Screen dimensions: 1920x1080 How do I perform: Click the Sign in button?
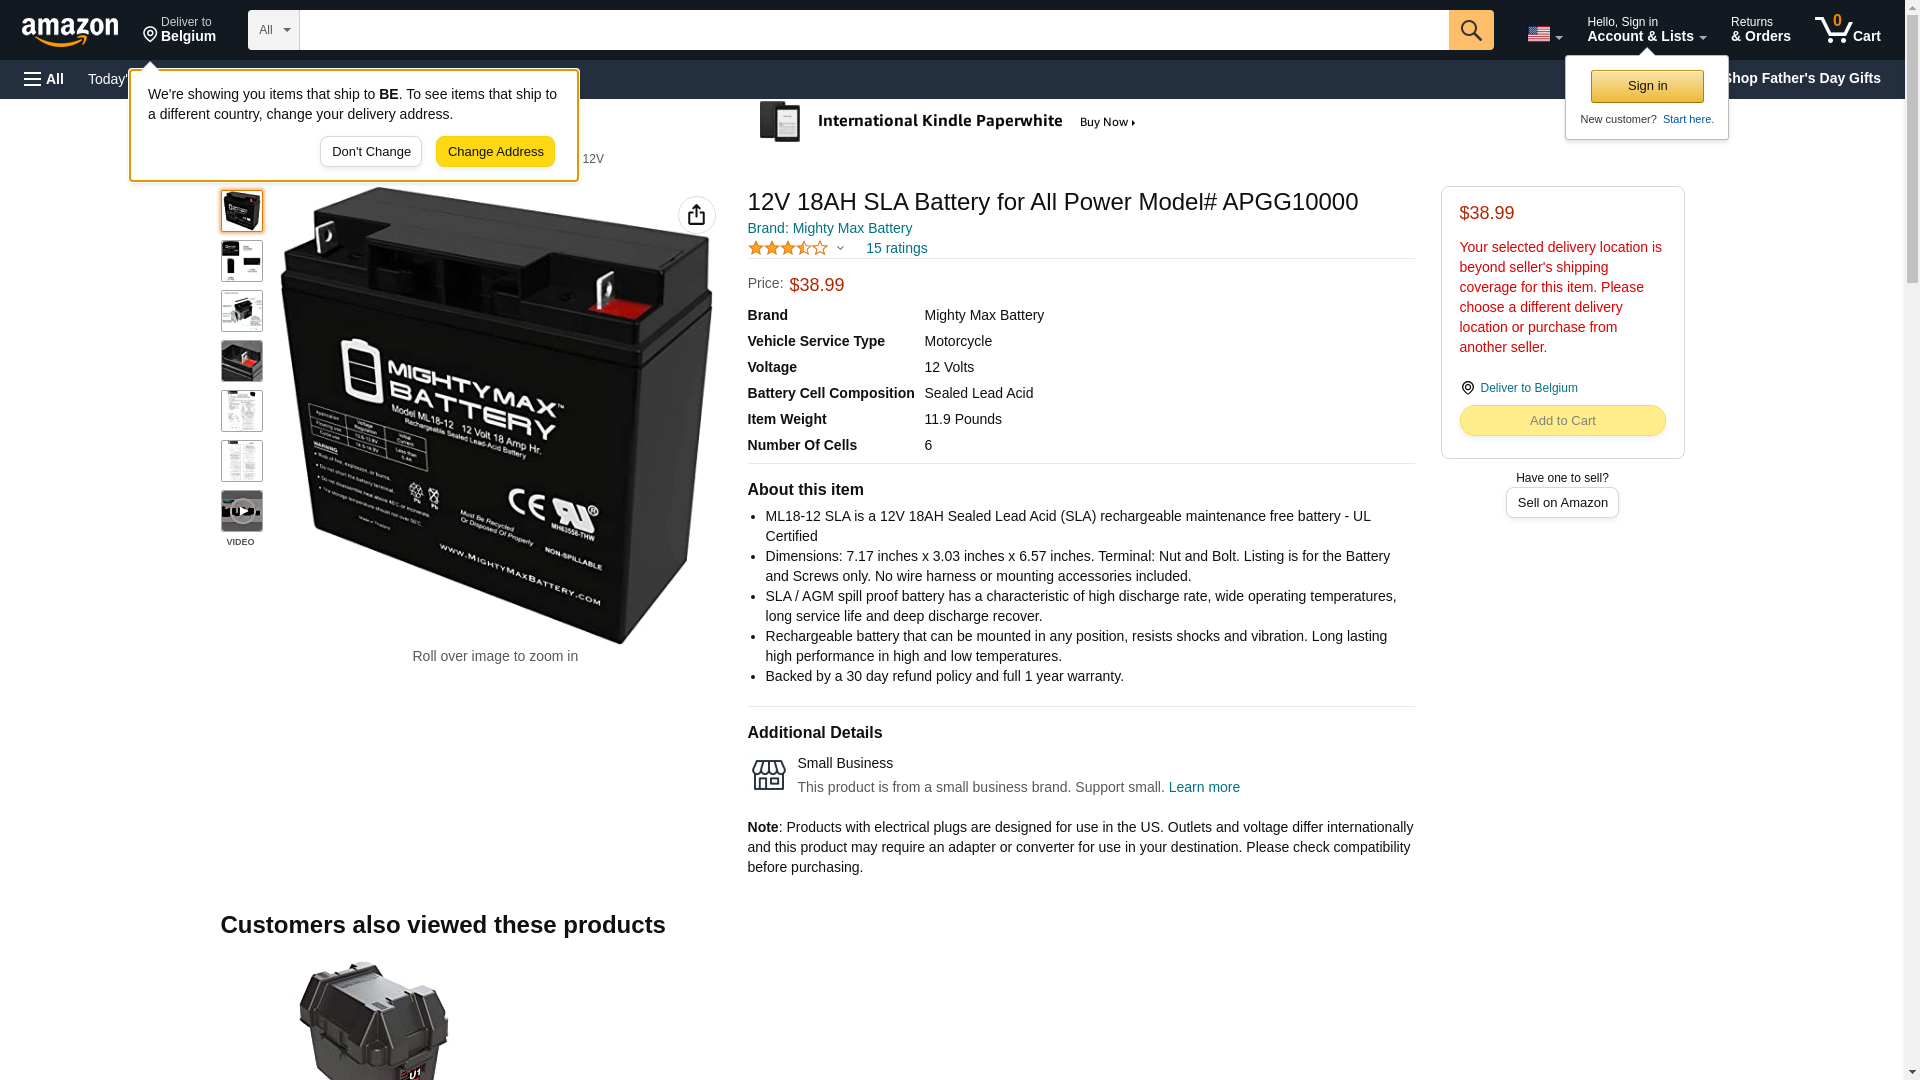(x=1647, y=86)
